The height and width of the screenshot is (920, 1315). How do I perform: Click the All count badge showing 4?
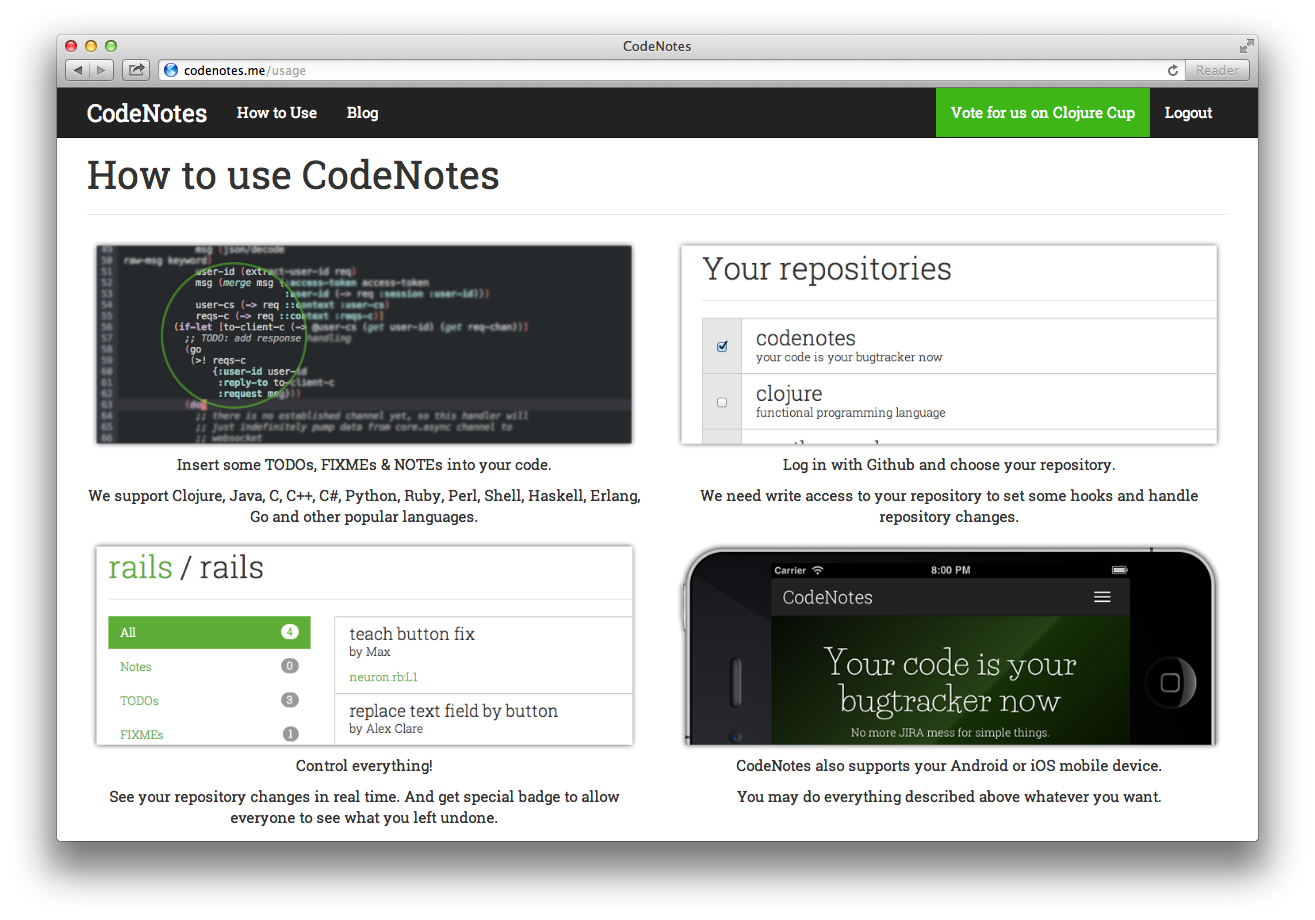pos(290,632)
